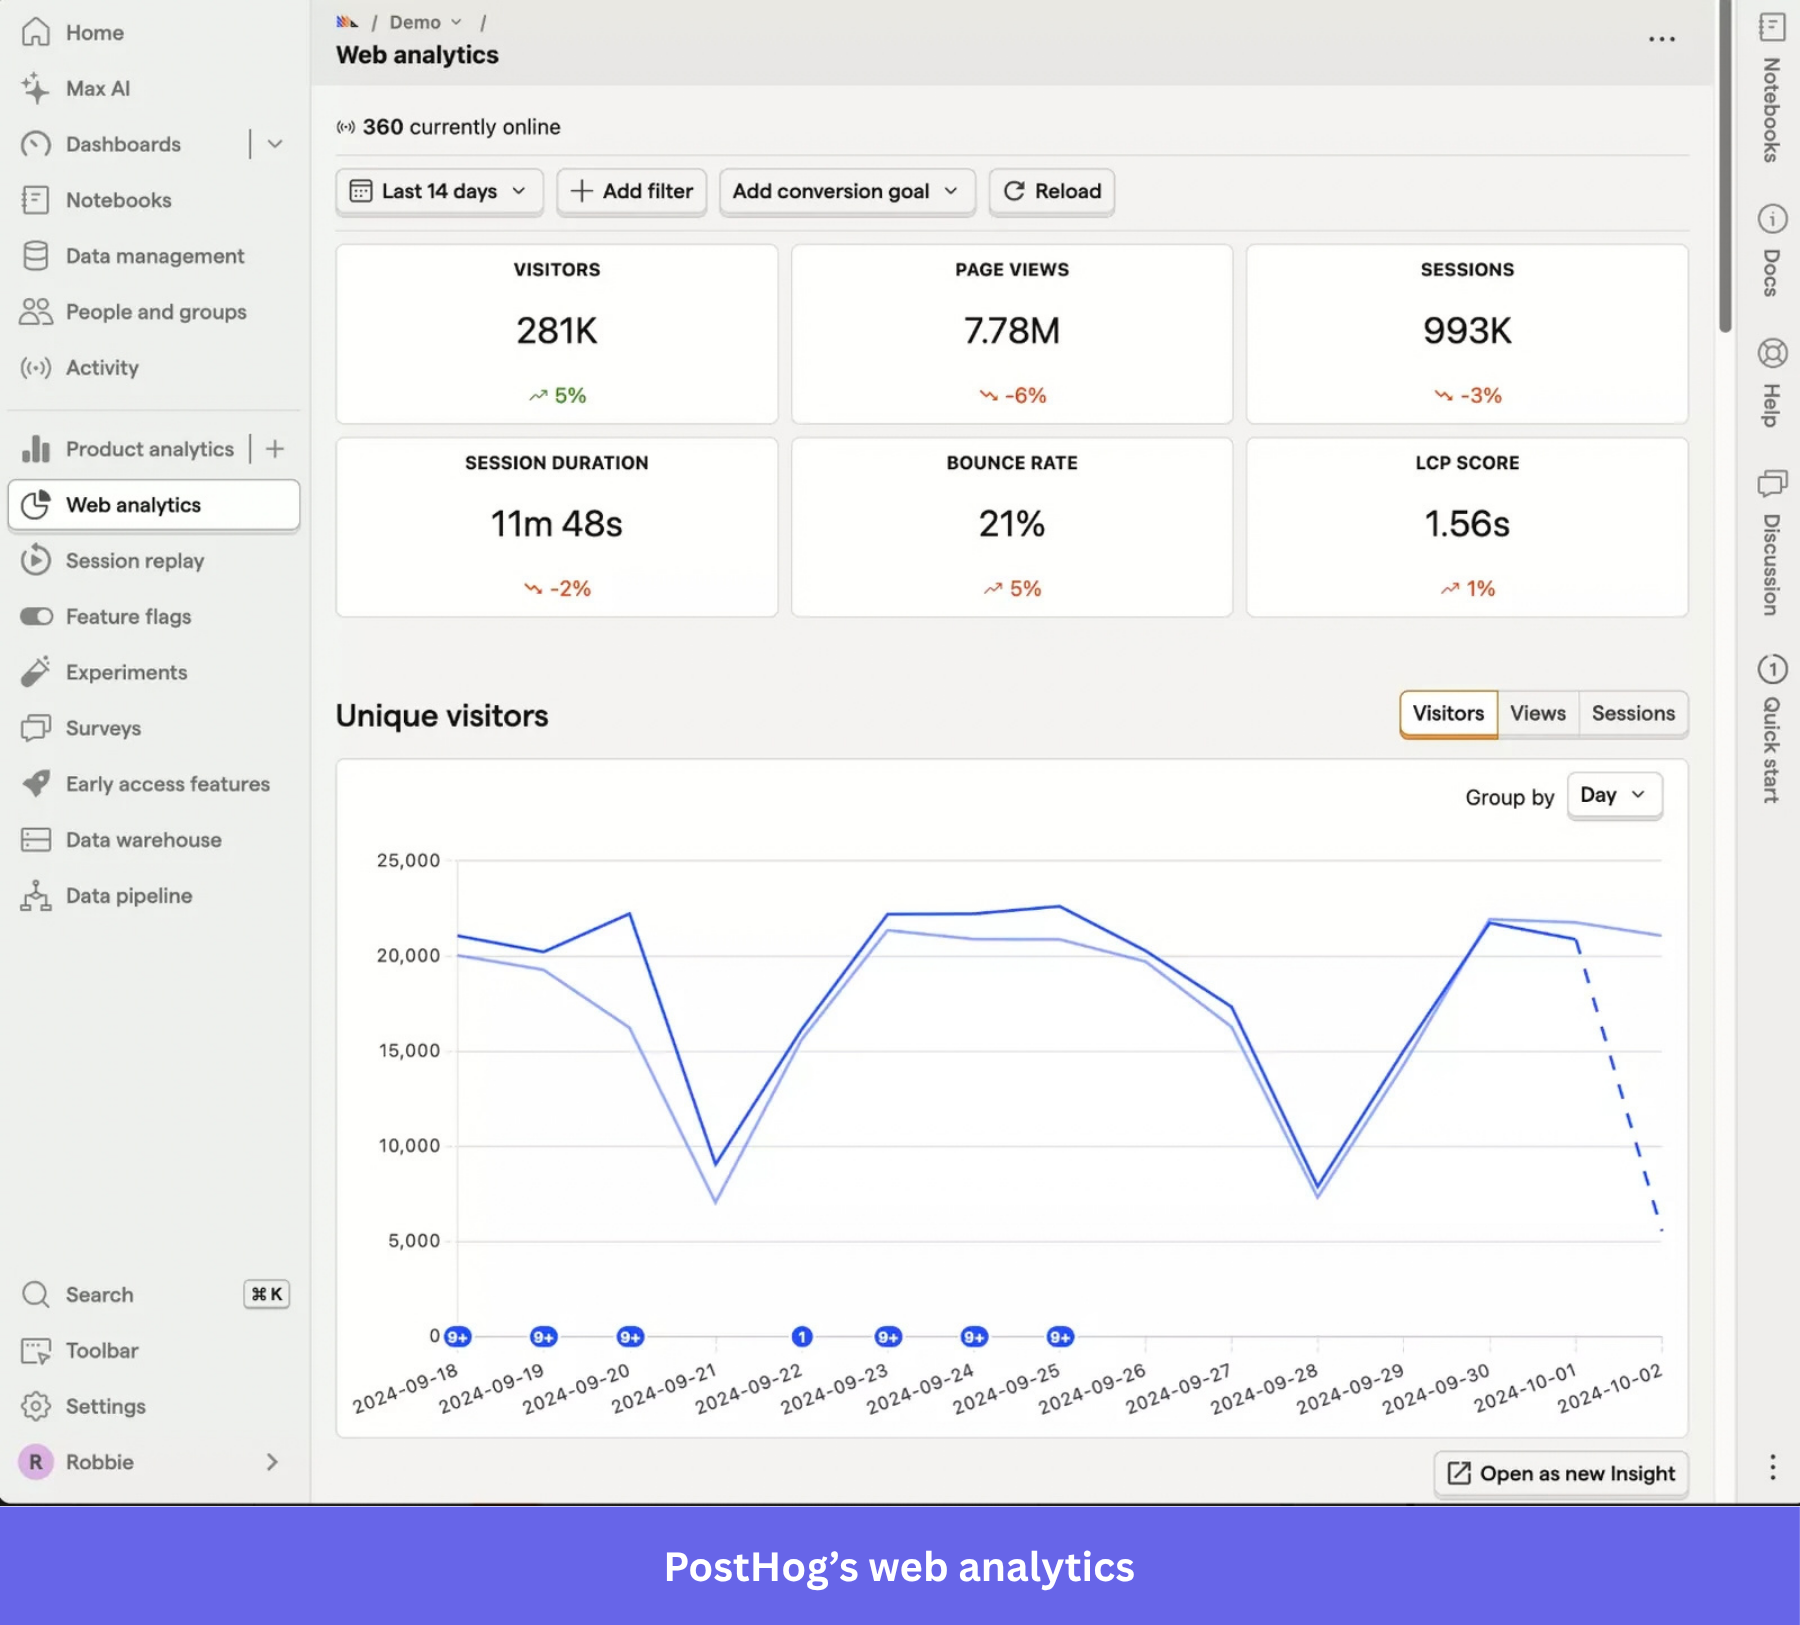This screenshot has height=1625, width=1800.
Task: Select Web analytics in the sidebar
Action: (x=154, y=506)
